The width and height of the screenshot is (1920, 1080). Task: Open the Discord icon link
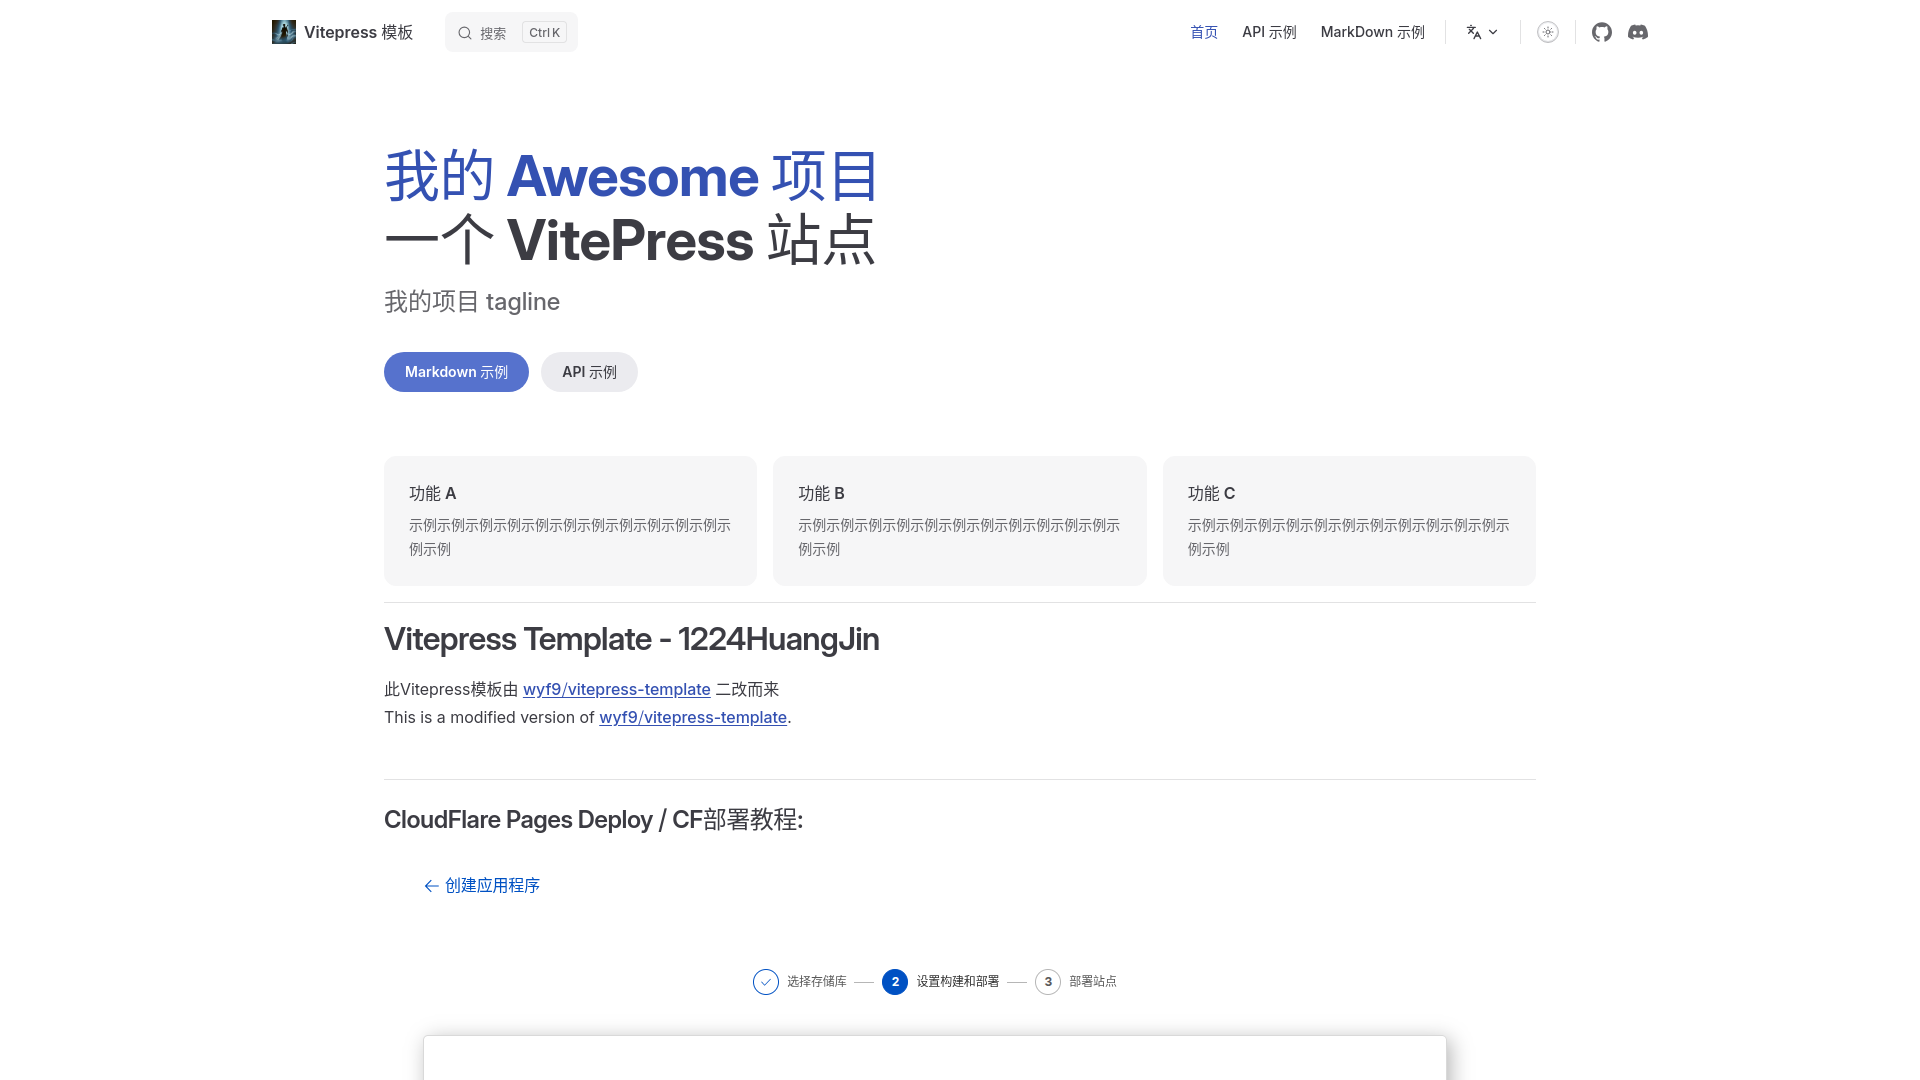coord(1638,32)
